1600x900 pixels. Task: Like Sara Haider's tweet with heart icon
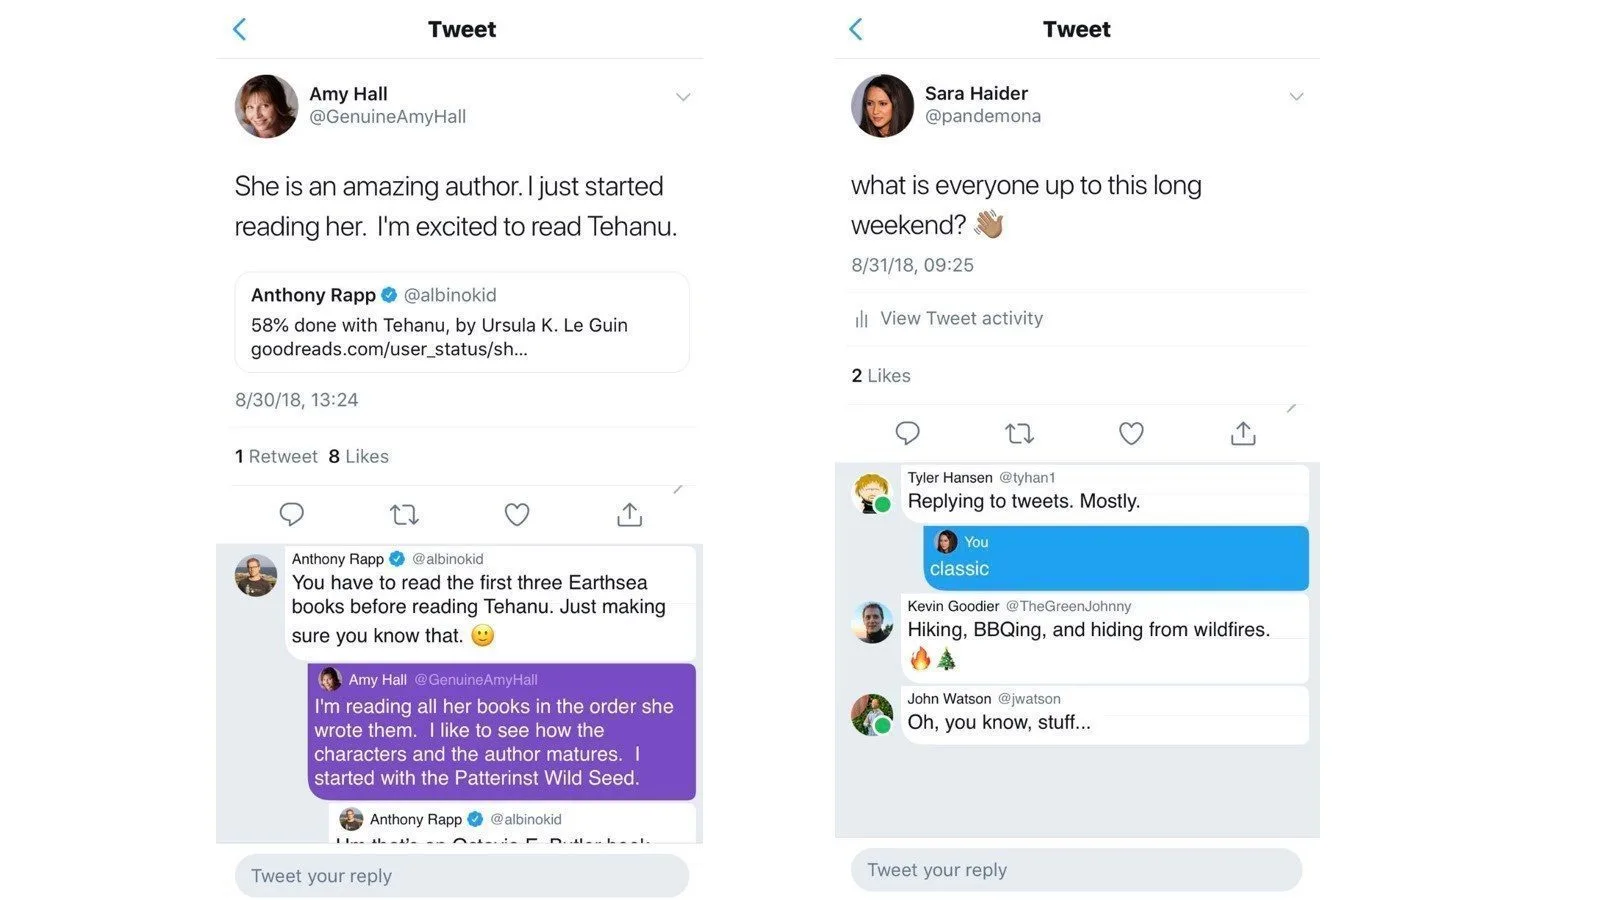1131,433
